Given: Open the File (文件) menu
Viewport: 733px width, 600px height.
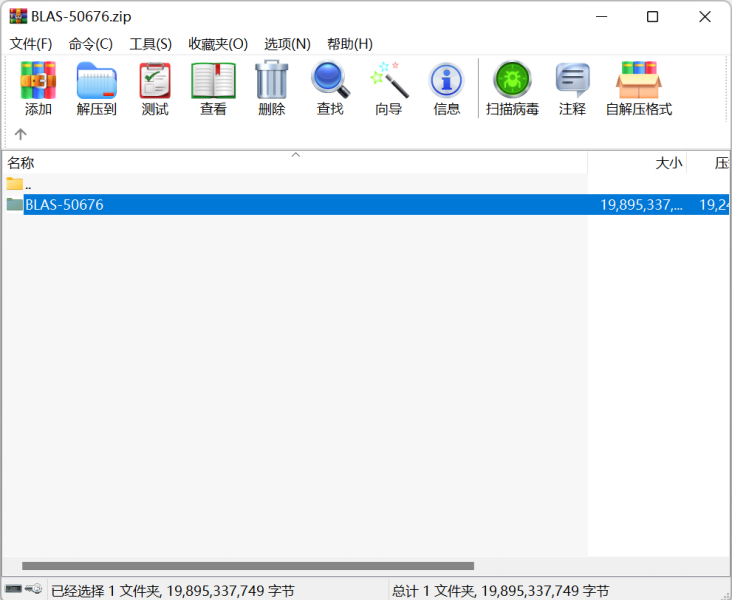Looking at the screenshot, I should coord(31,44).
